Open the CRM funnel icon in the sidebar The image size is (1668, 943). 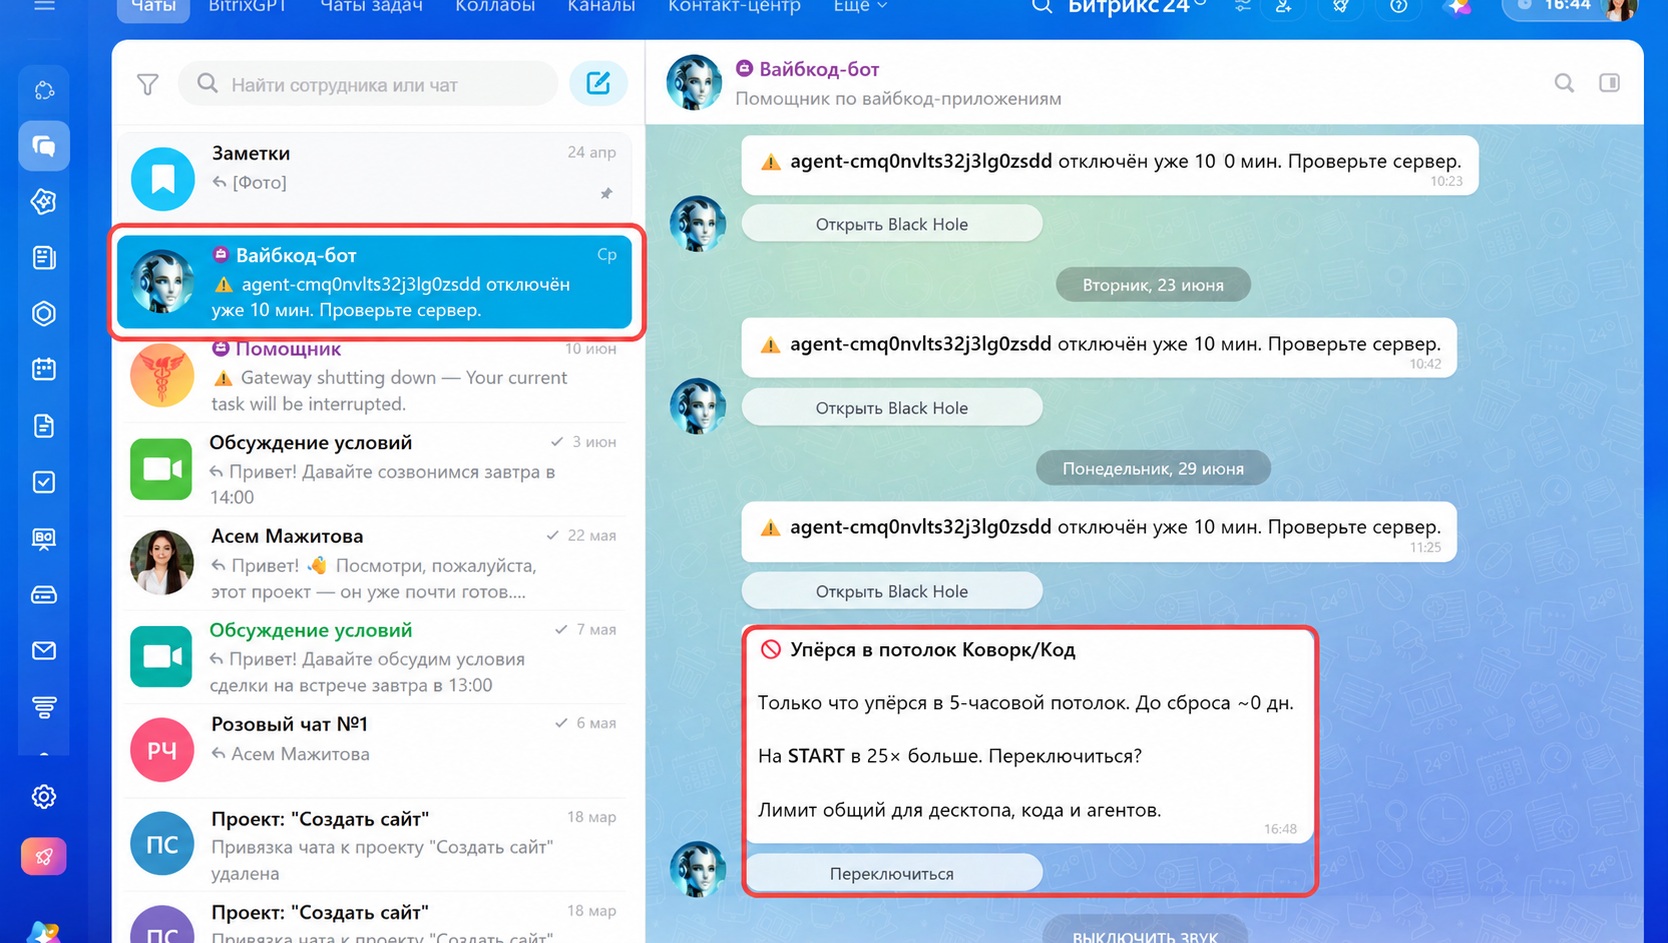coord(44,707)
